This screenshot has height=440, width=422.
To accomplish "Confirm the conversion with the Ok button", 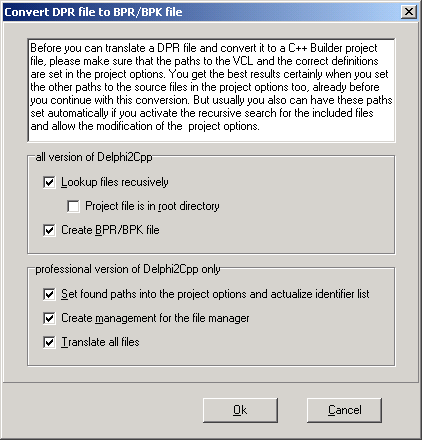I will pos(240,410).
